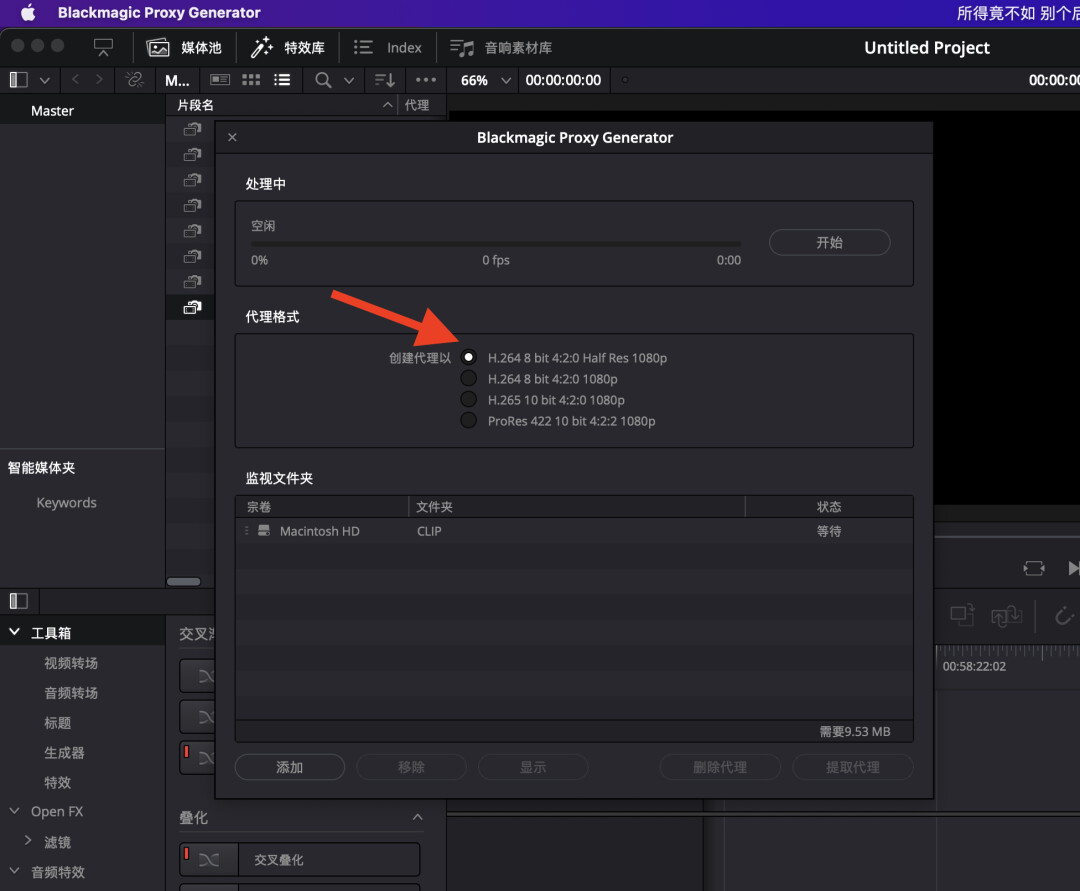The height and width of the screenshot is (891, 1080).
Task: Open Blackmagic Proxy Generator app menu
Action: tap(159, 12)
